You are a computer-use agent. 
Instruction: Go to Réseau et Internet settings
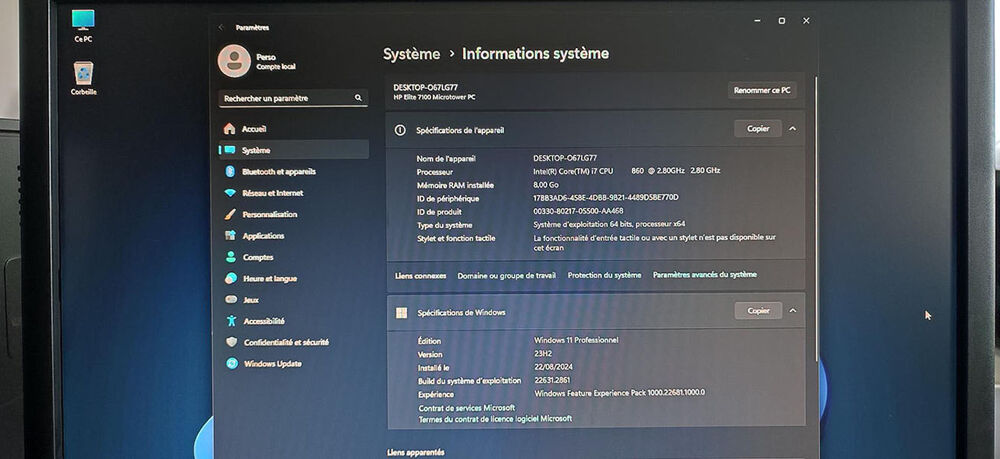pos(294,193)
